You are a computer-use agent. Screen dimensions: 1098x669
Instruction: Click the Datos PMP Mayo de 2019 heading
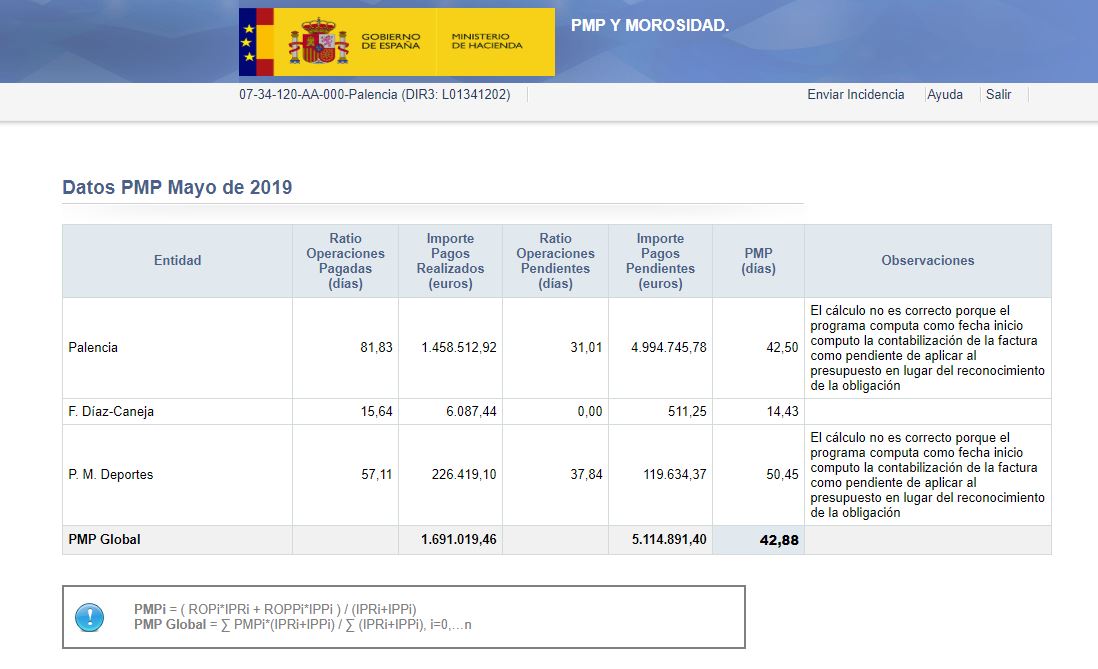tap(177, 187)
